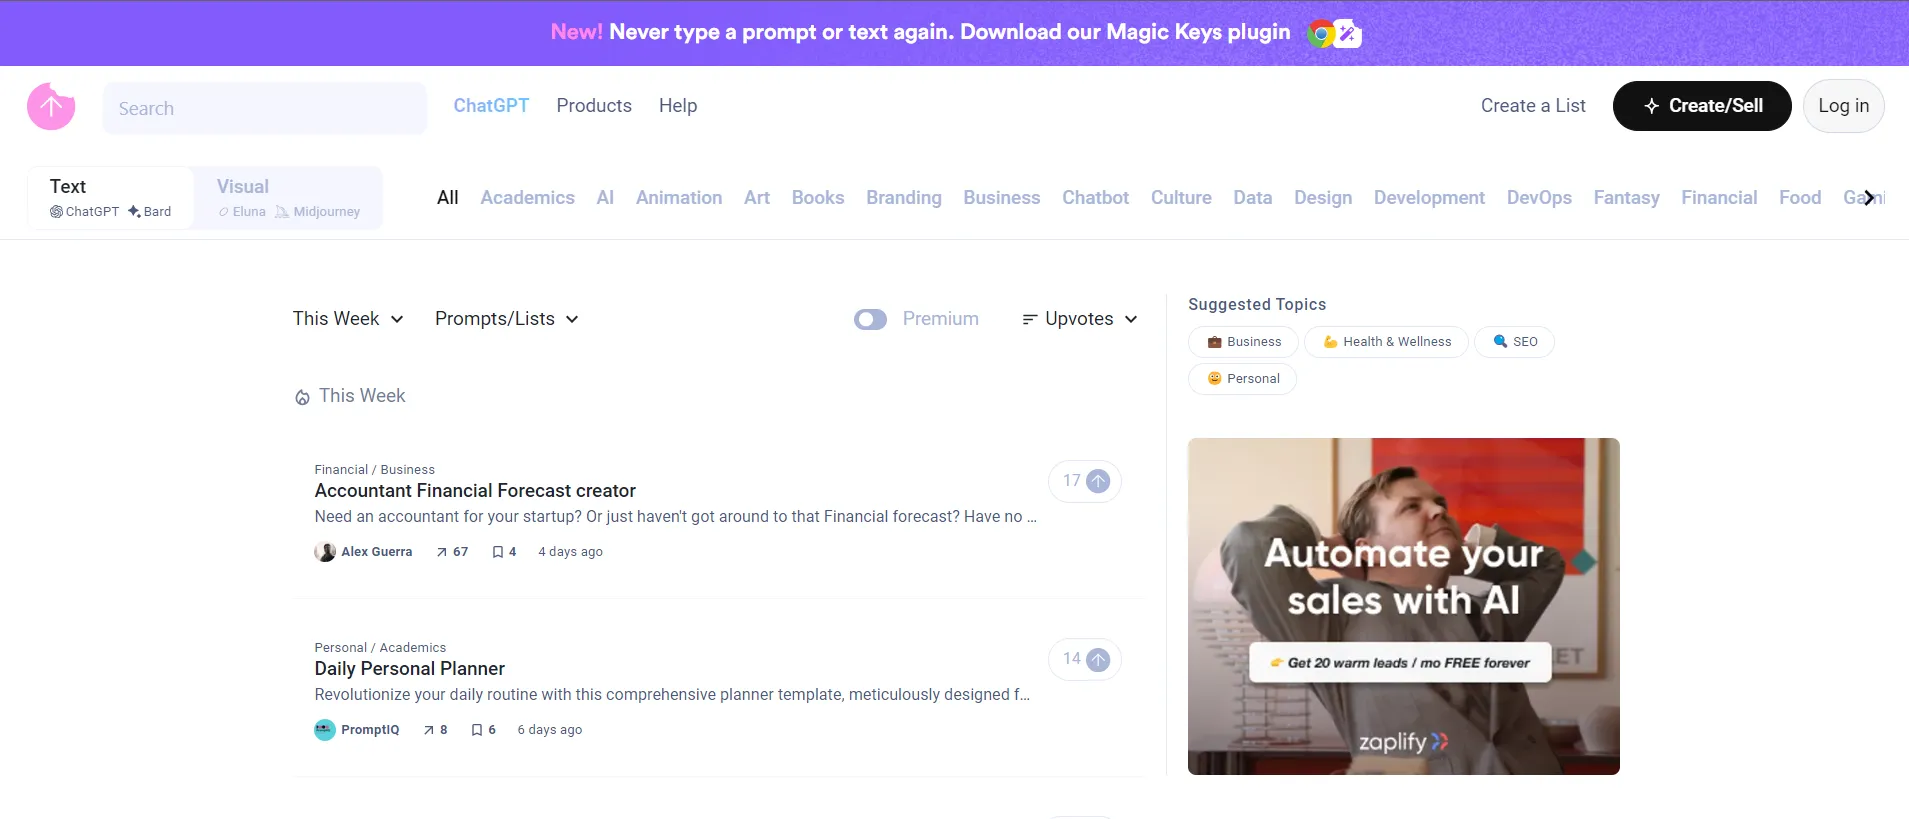
Task: Click the sort icon next to Upvotes
Action: pyautogui.click(x=1029, y=319)
